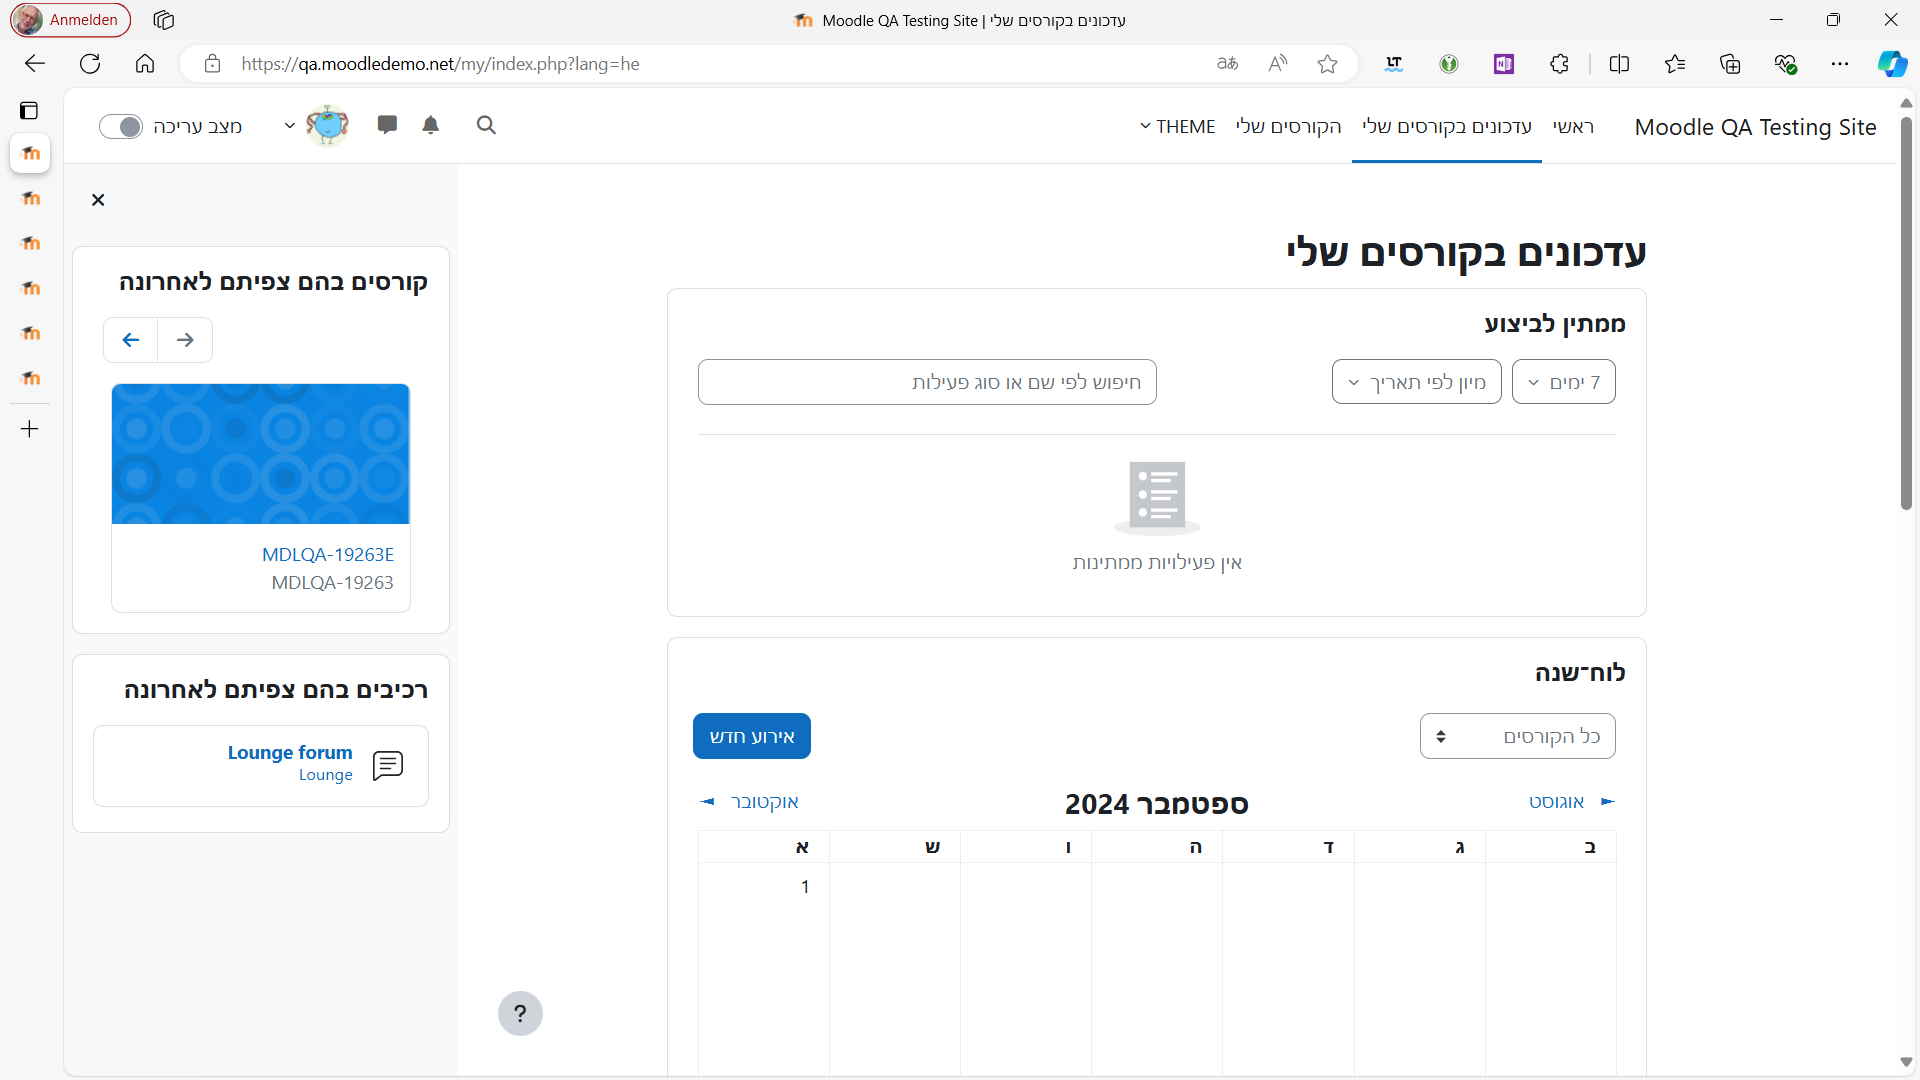1920x1080 pixels.
Task: Click the translate page icon
Action: 1227,64
